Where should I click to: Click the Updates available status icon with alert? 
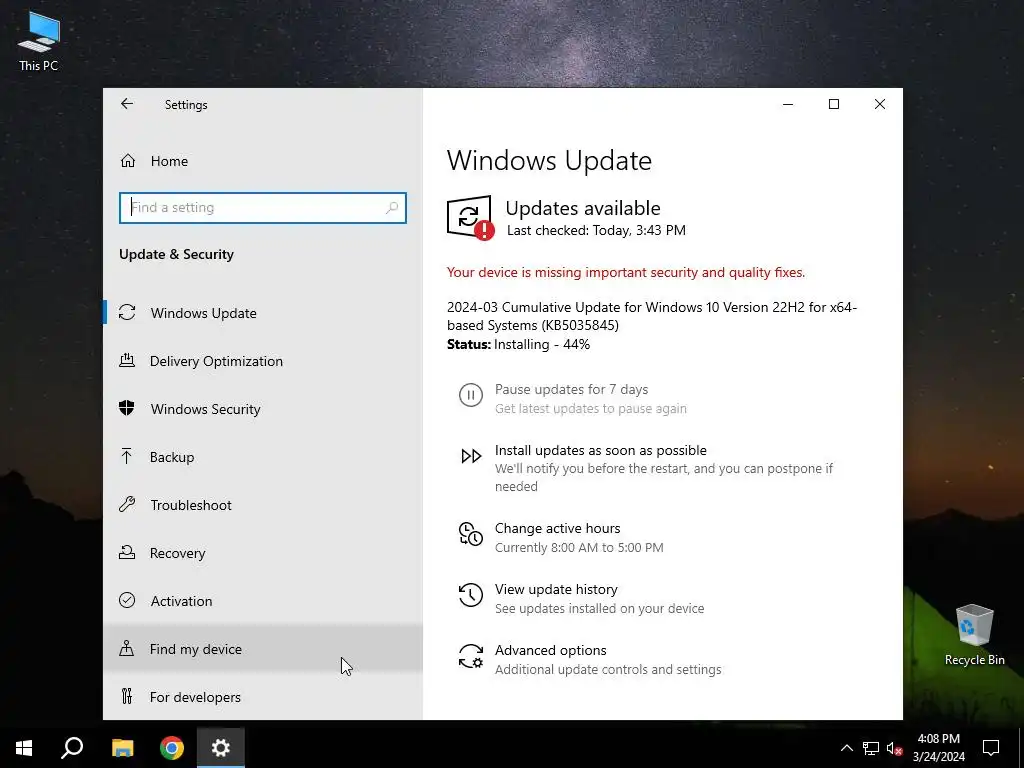(x=470, y=217)
